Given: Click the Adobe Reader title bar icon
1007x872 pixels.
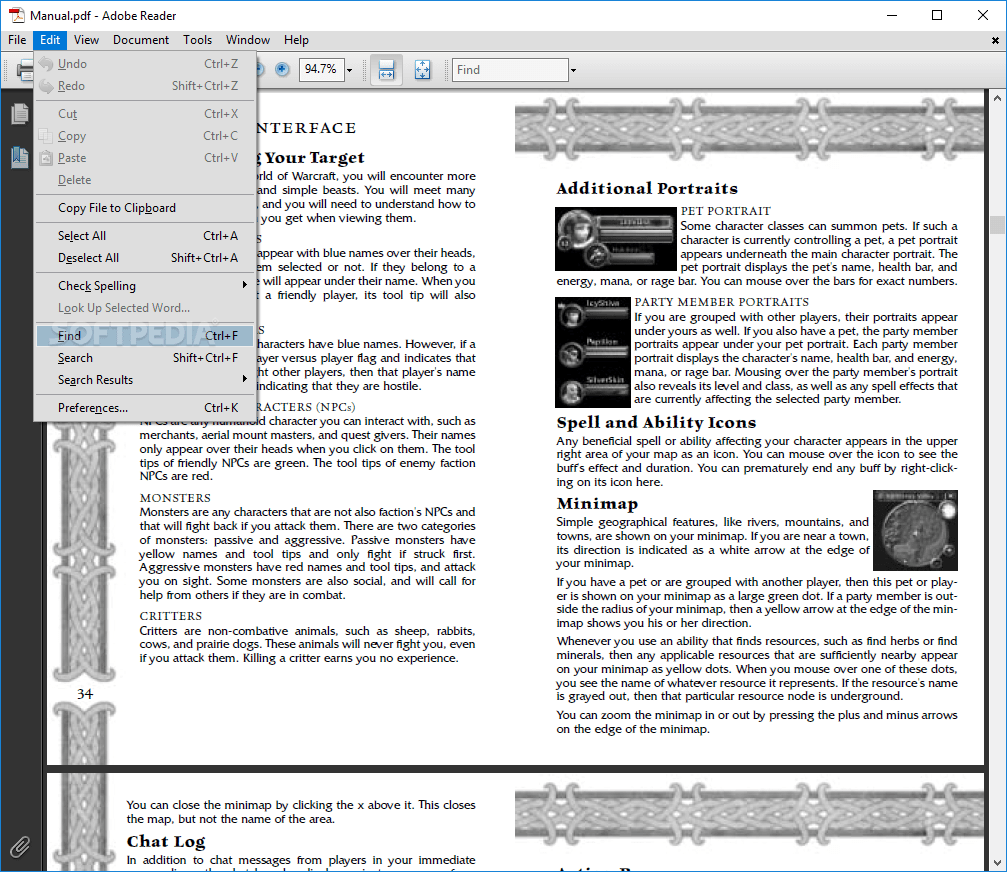Looking at the screenshot, I should tap(17, 15).
